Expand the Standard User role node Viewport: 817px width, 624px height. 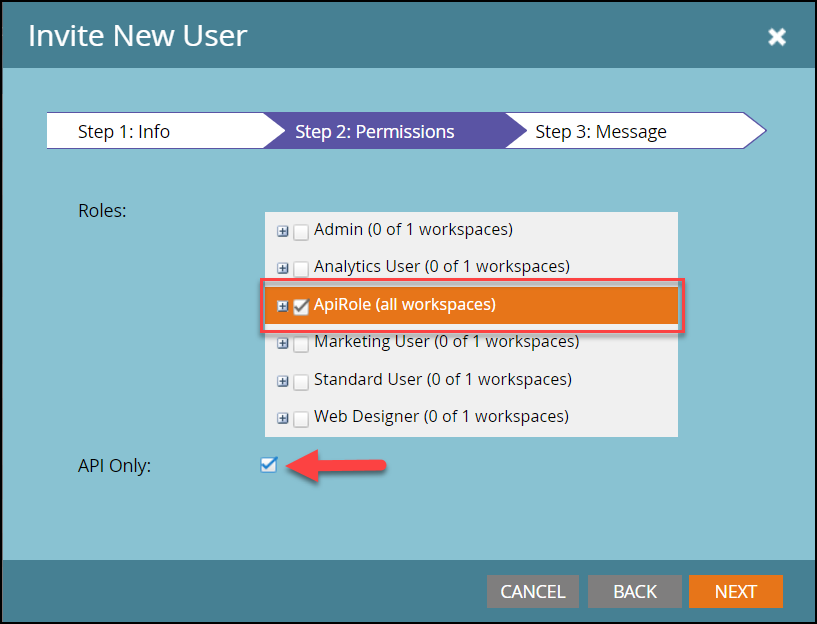[283, 381]
